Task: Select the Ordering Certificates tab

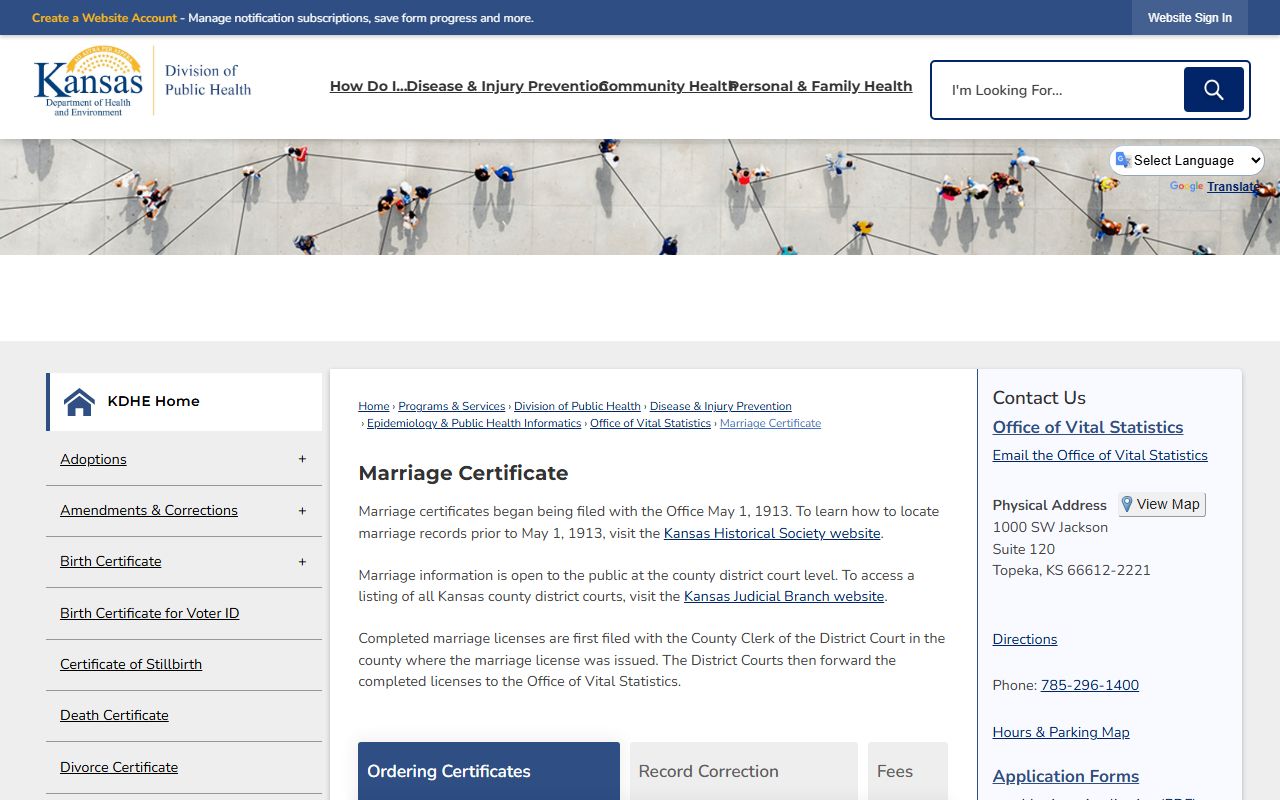Action: pyautogui.click(x=489, y=771)
